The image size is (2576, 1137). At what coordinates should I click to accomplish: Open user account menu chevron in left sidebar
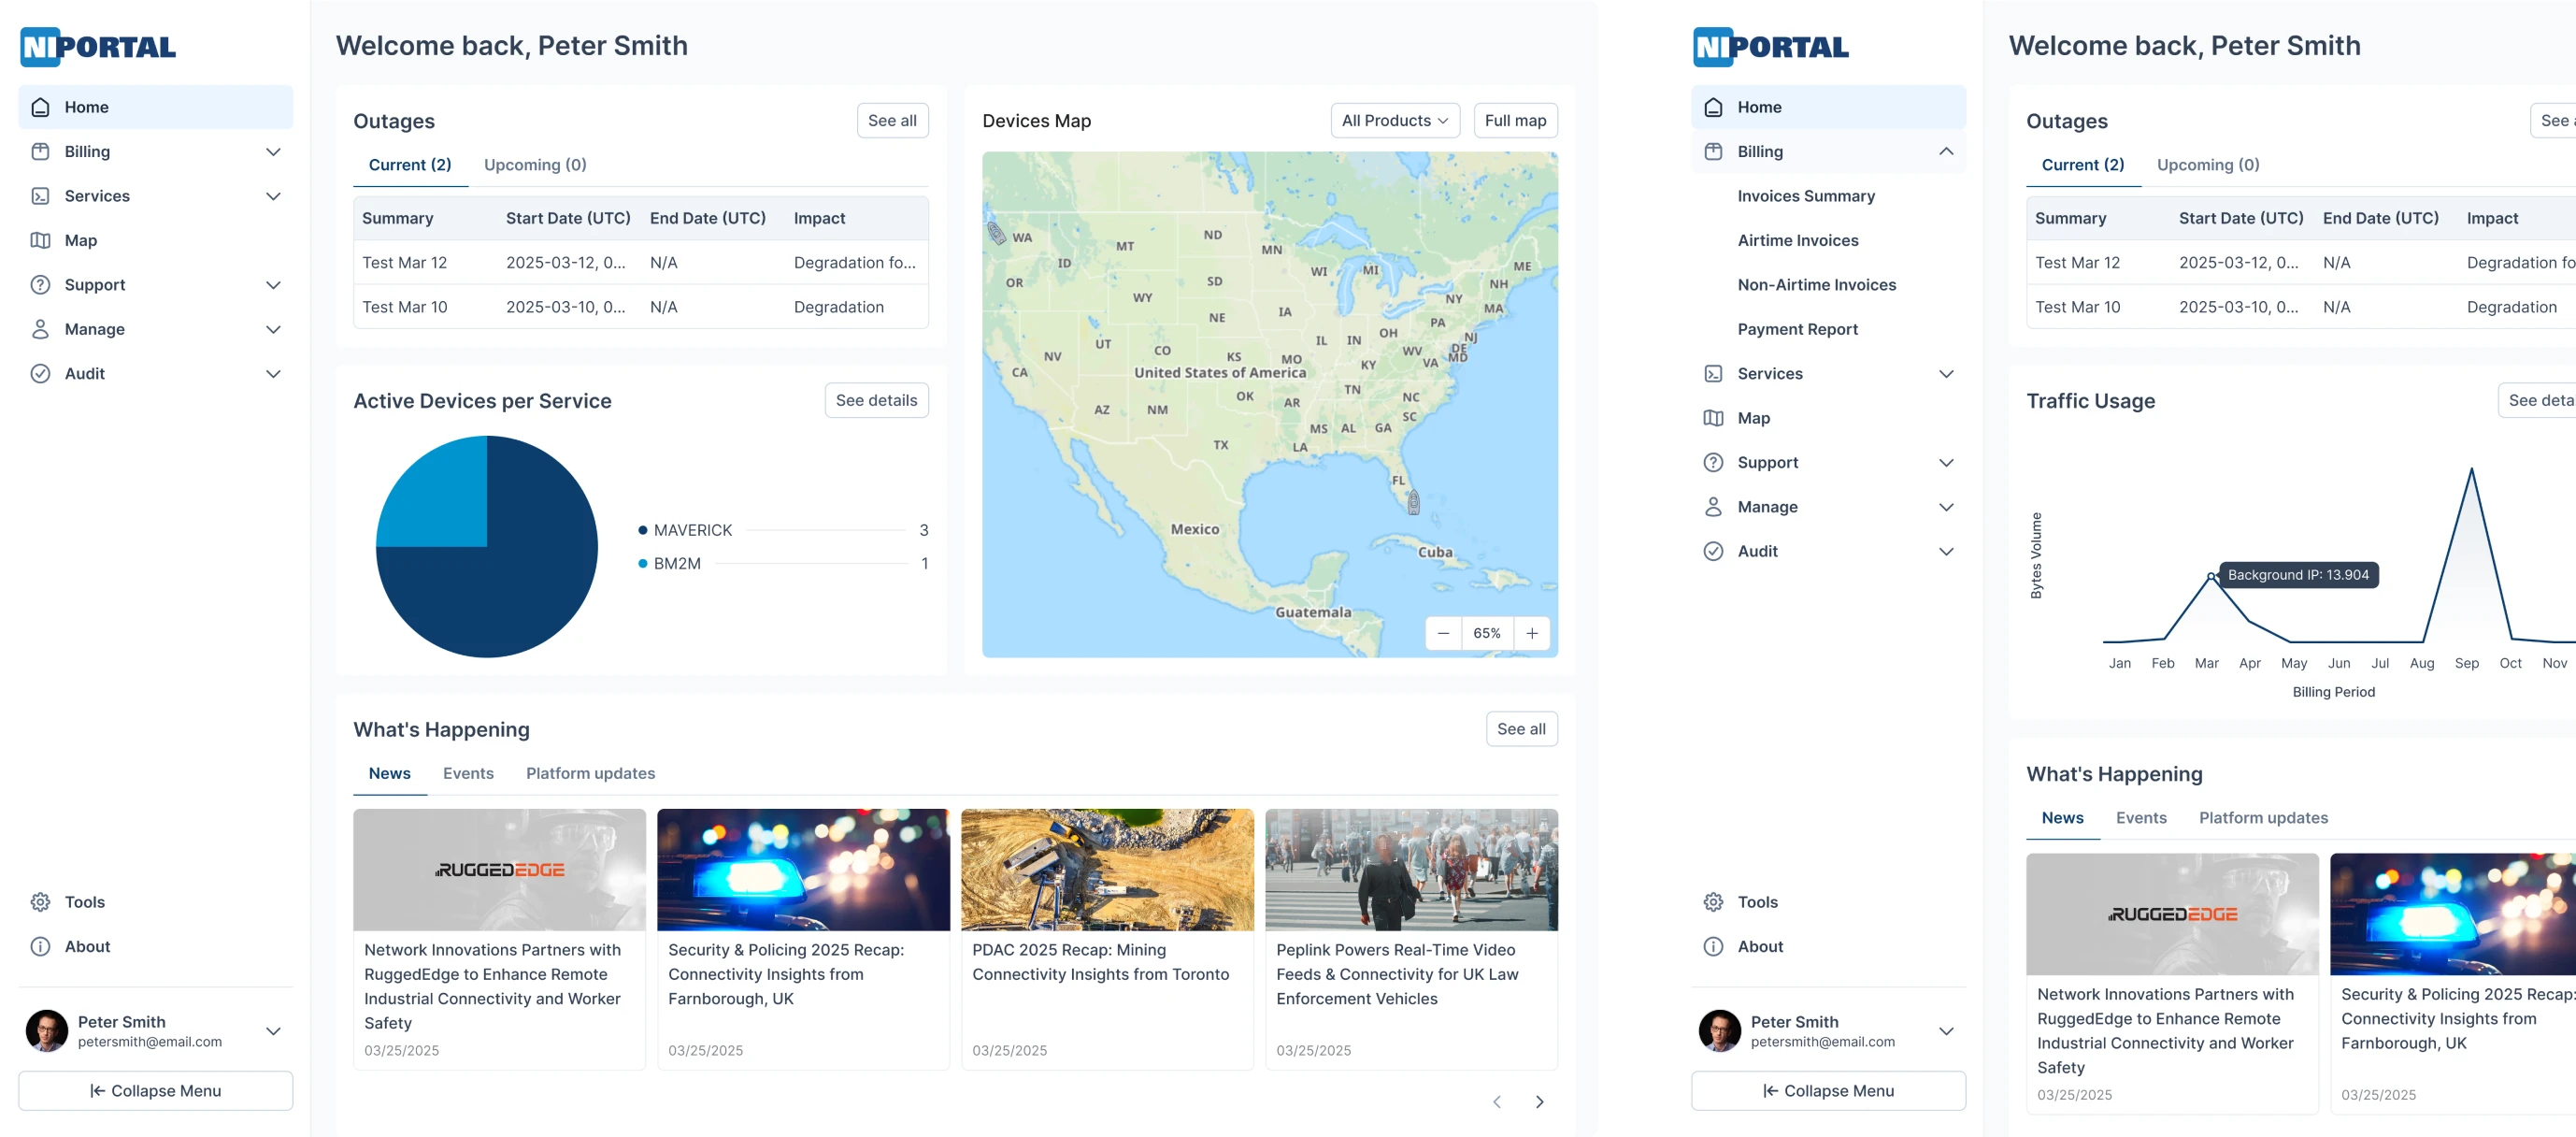273,1030
